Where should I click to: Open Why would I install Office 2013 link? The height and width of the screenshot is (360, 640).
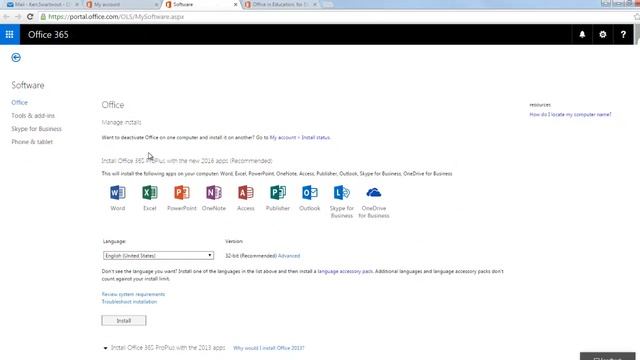tap(269, 348)
